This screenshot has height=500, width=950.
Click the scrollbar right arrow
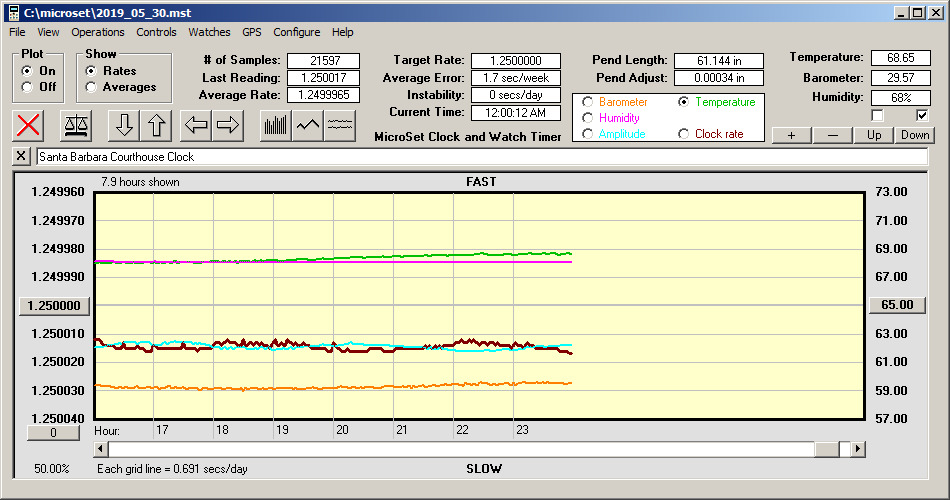click(x=858, y=449)
